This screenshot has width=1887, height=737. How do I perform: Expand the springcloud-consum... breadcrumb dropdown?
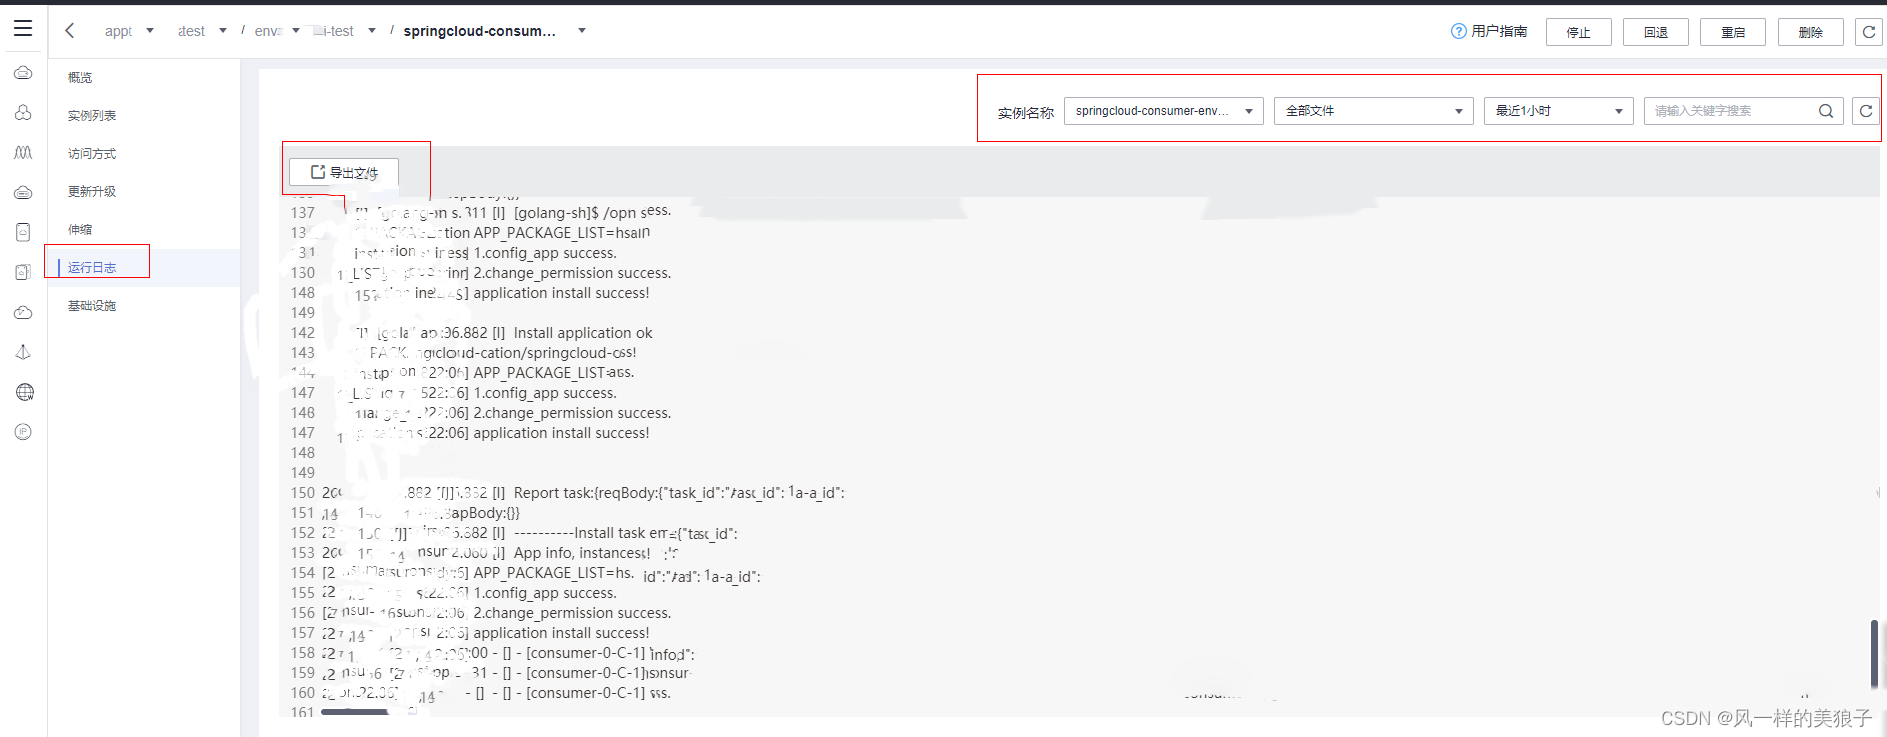point(582,31)
